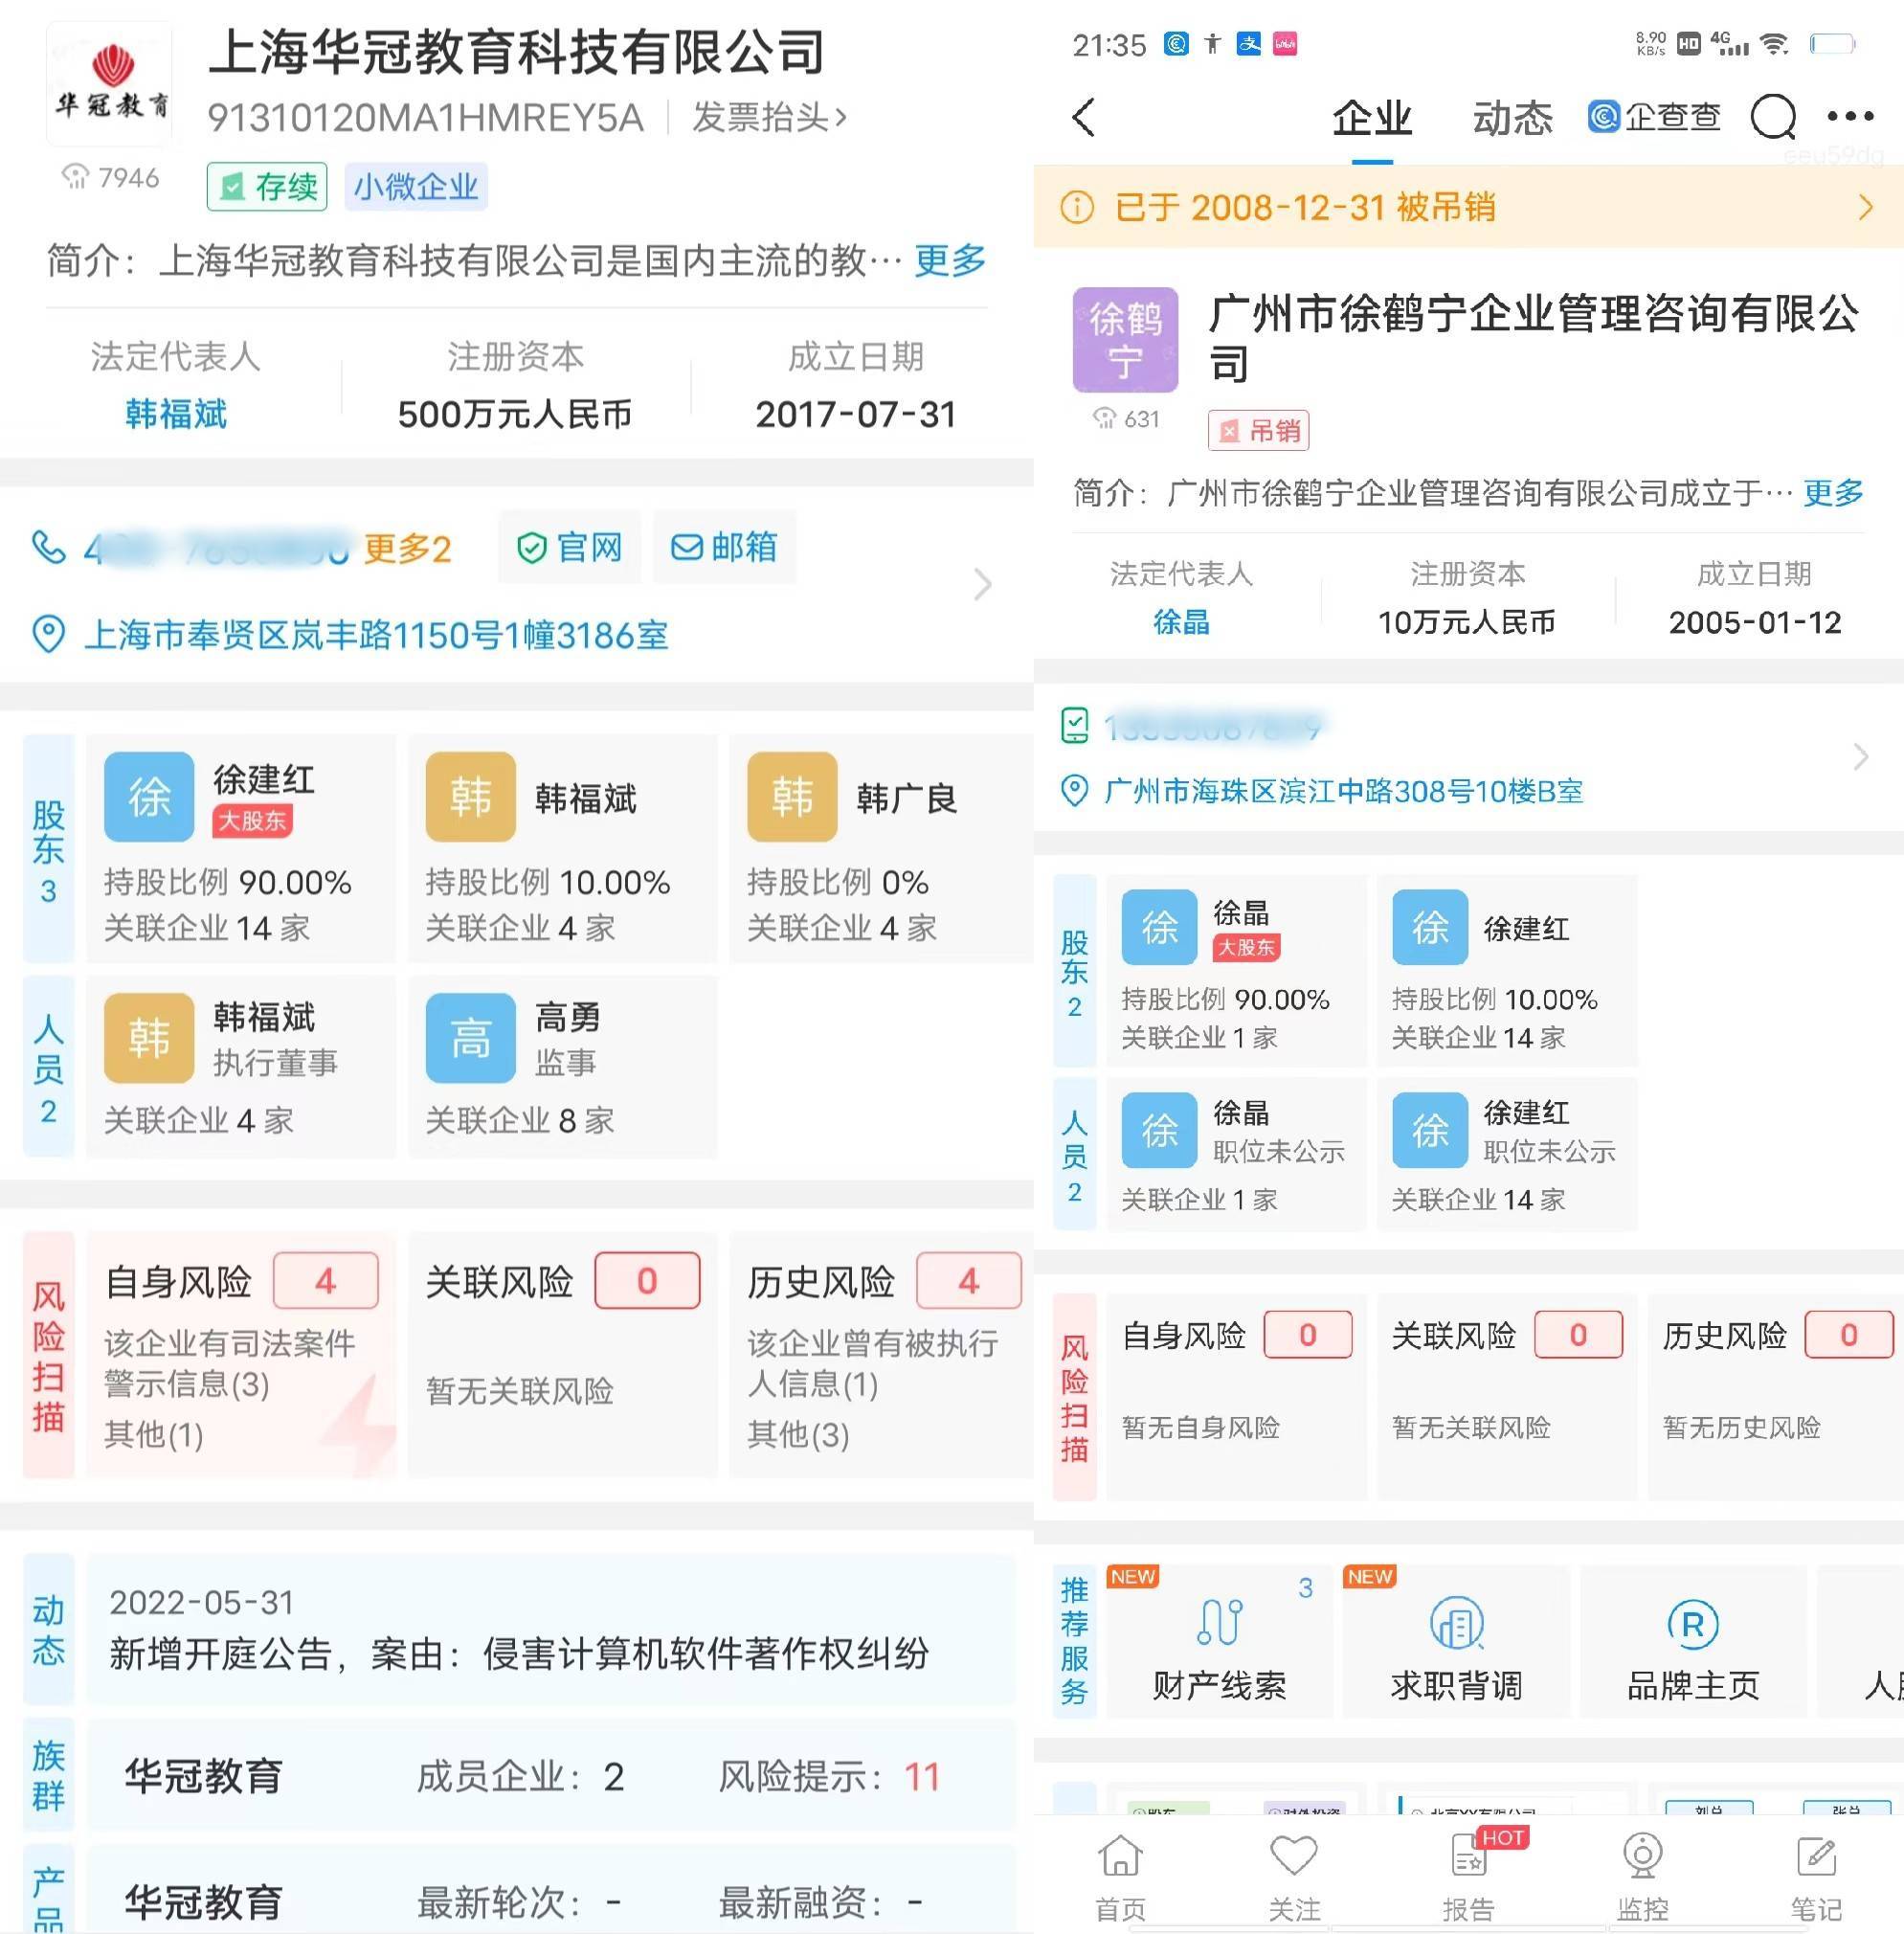
Task: Open the 邮箱 email button
Action: [x=724, y=547]
